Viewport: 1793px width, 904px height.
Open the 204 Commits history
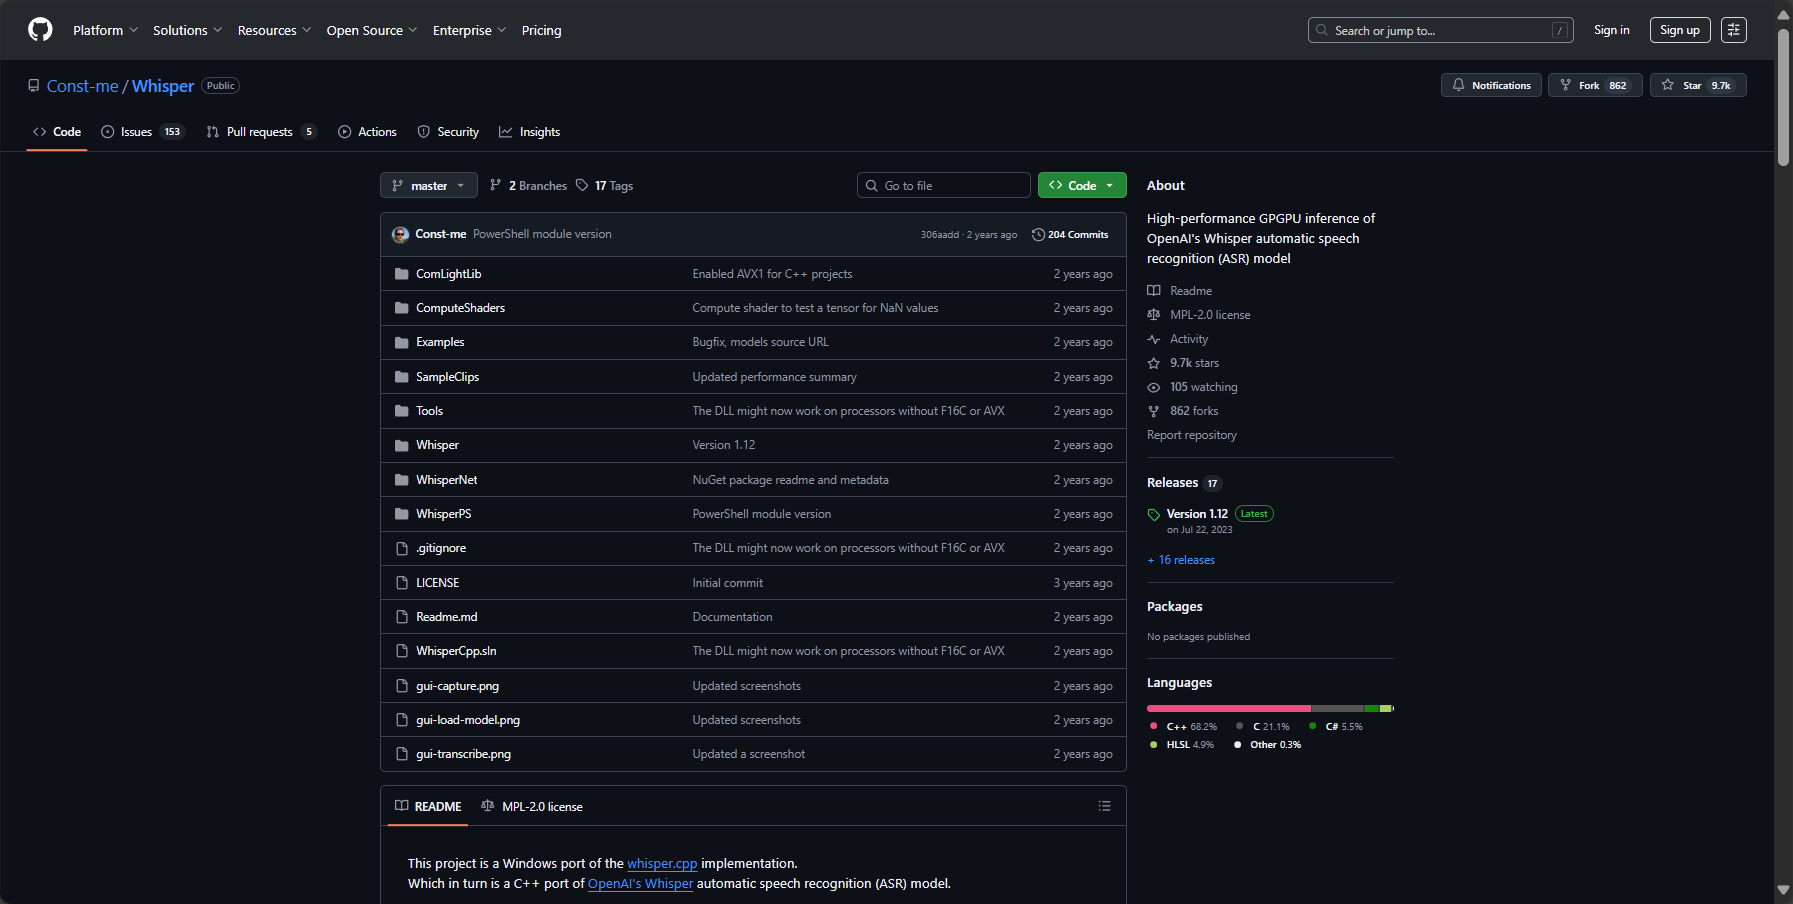point(1070,235)
